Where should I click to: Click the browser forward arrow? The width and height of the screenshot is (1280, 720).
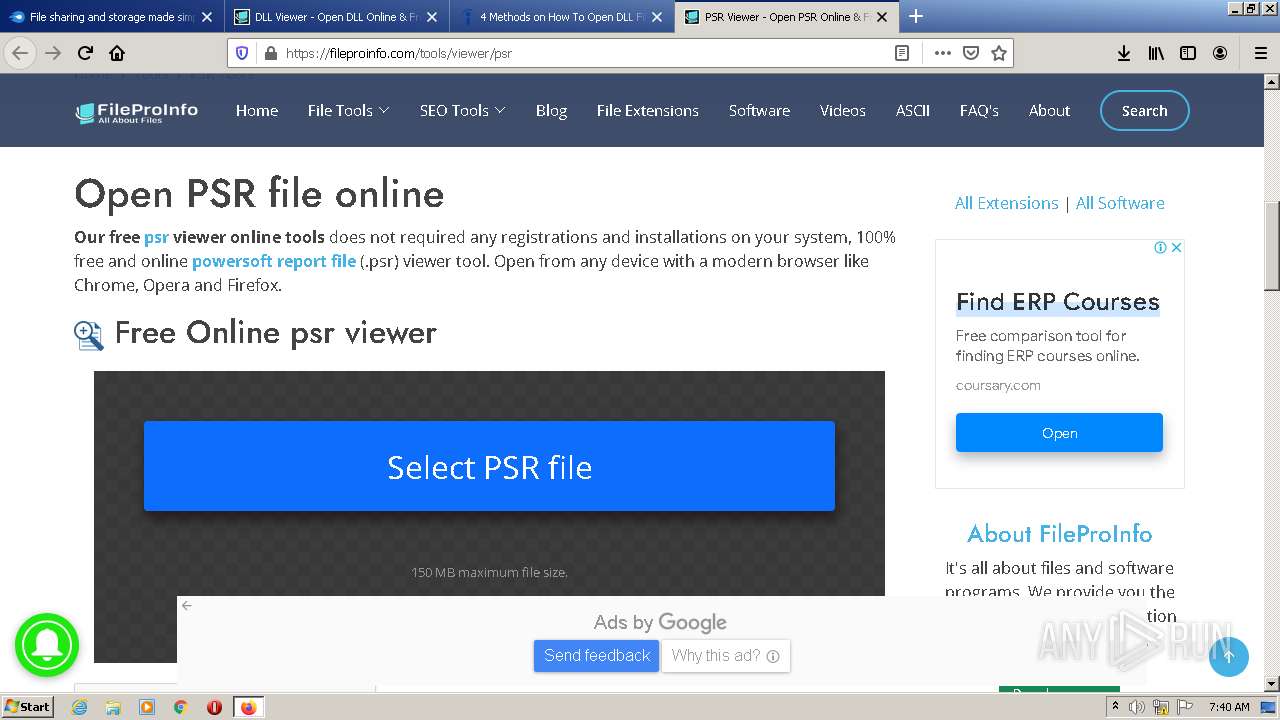pyautogui.click(x=53, y=53)
